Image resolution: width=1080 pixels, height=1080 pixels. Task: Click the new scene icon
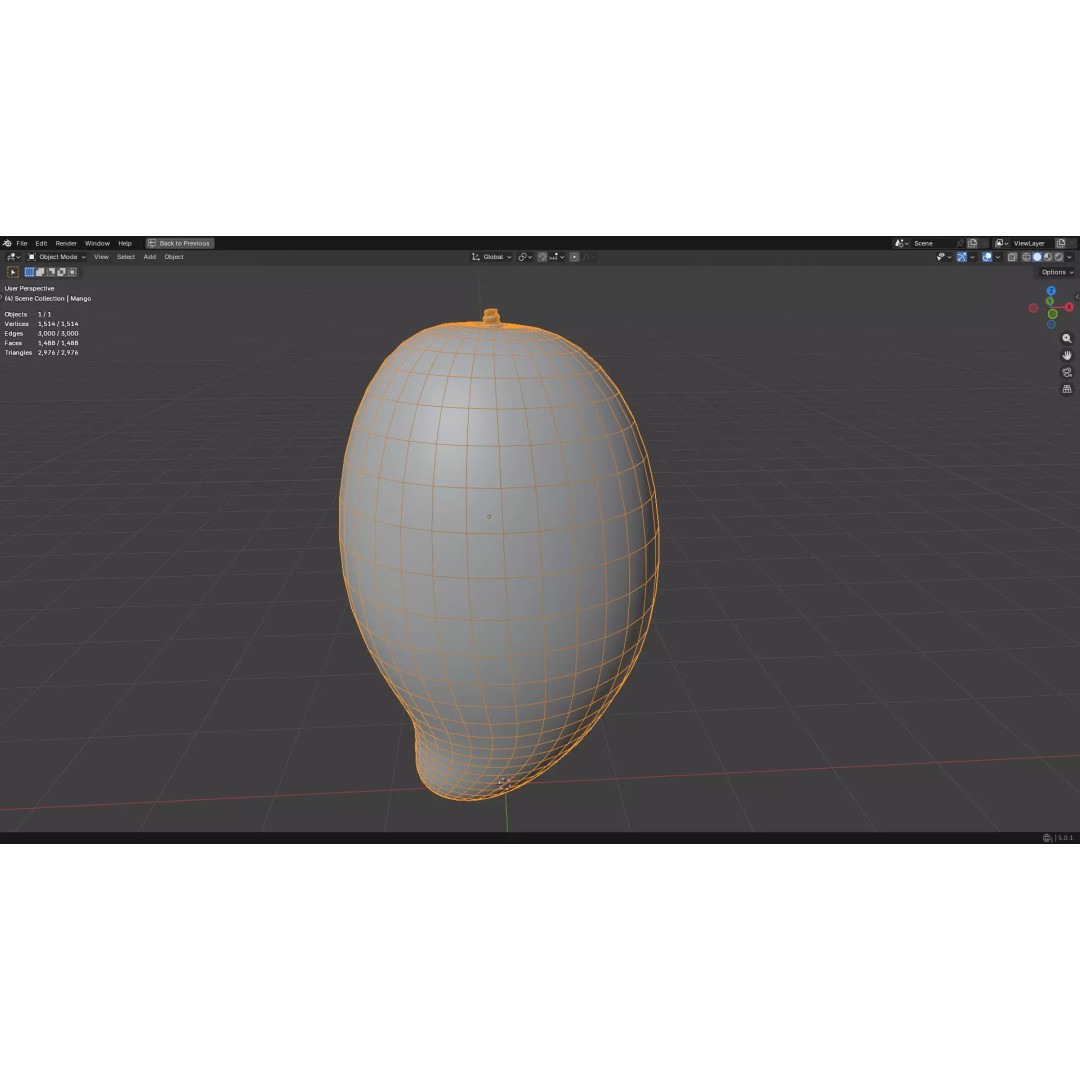(973, 243)
